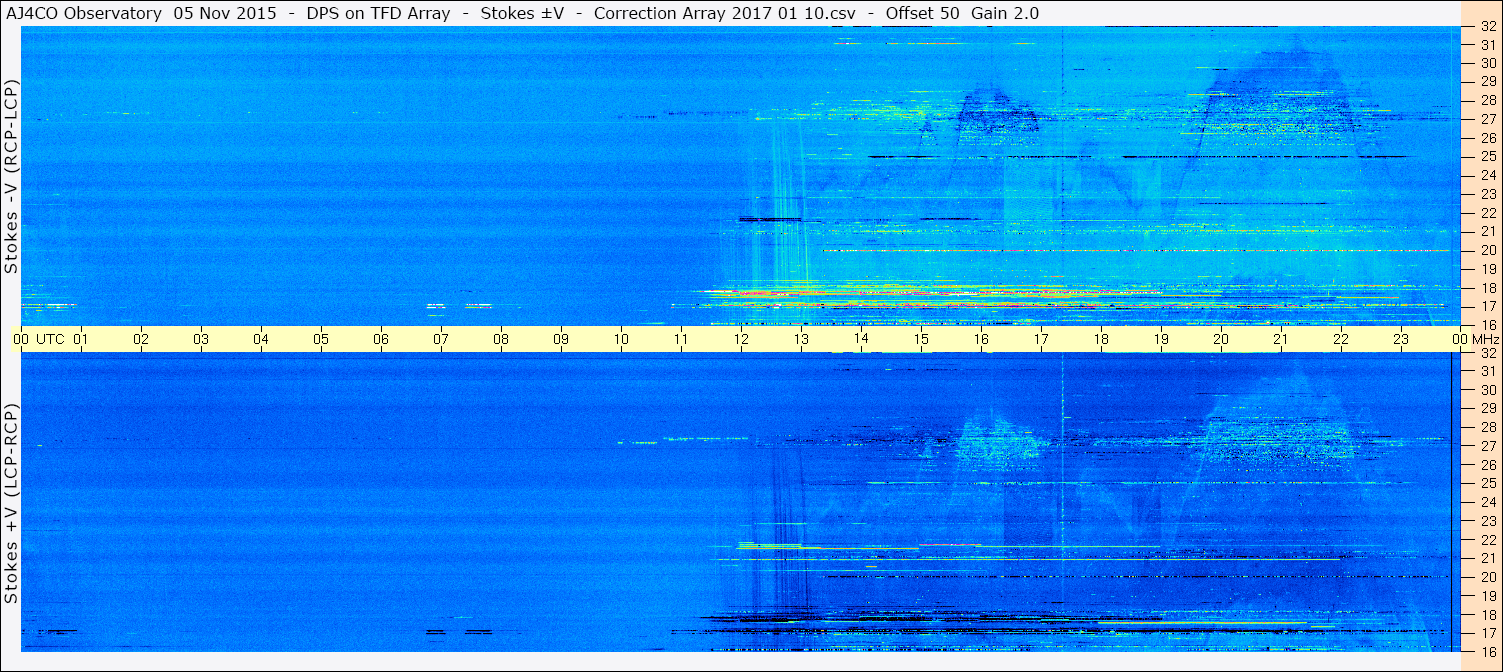Select the 14 hour marker on the time axis
1503x672 pixels.
pos(861,339)
